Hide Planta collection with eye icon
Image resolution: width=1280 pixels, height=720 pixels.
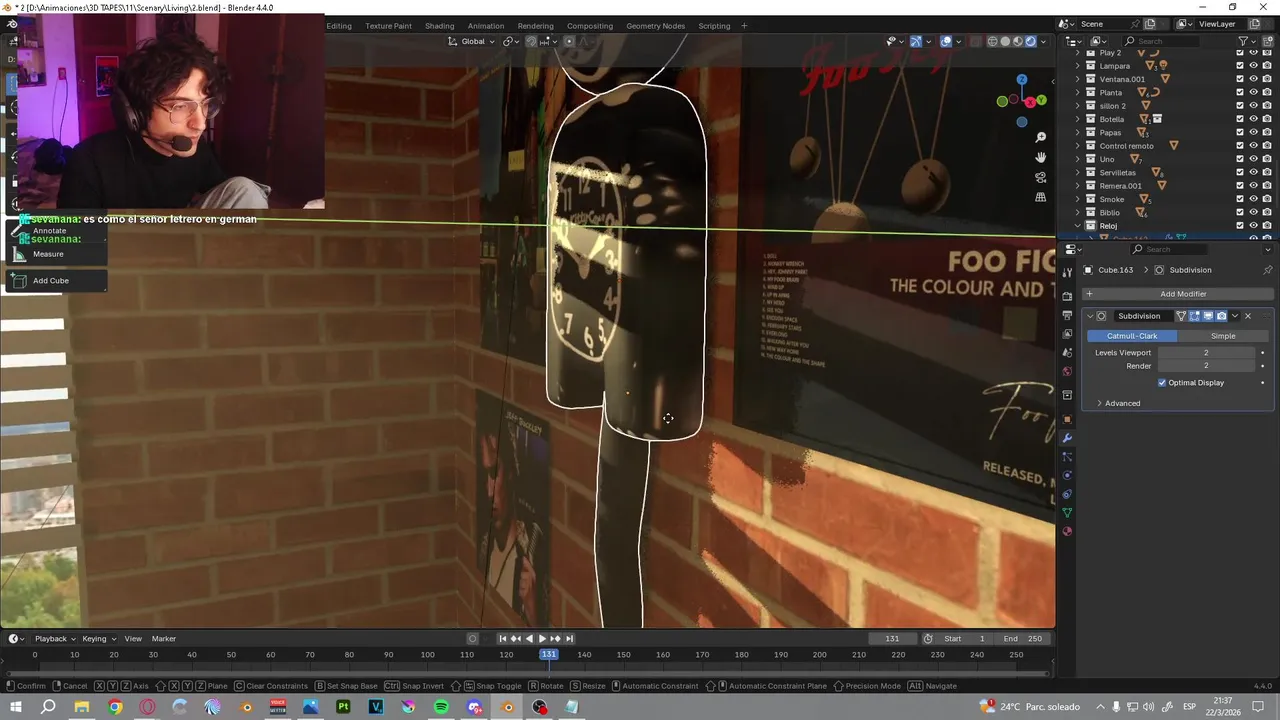tap(1253, 92)
